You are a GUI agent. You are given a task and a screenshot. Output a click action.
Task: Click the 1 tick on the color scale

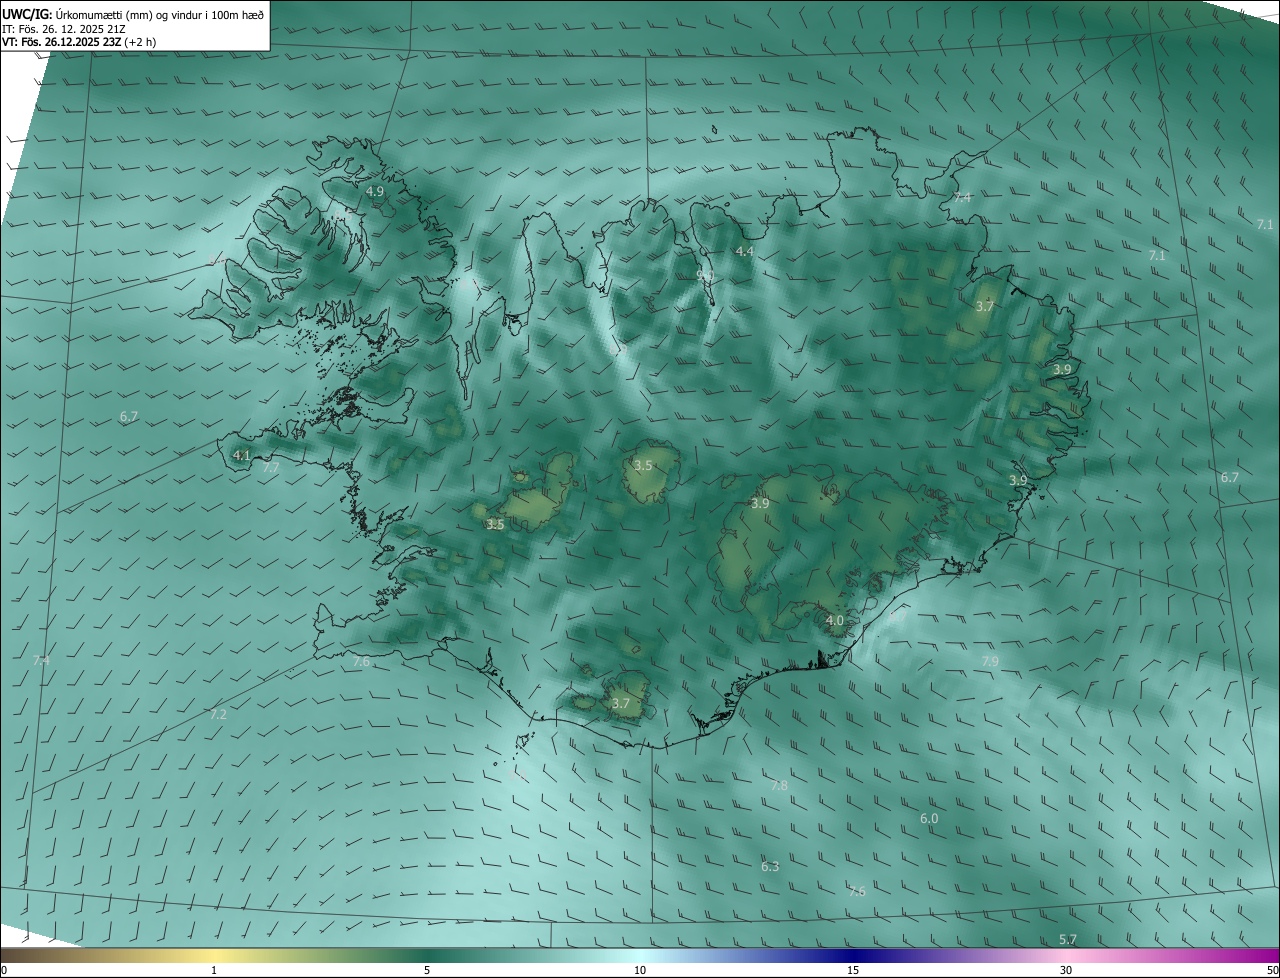click(x=214, y=970)
